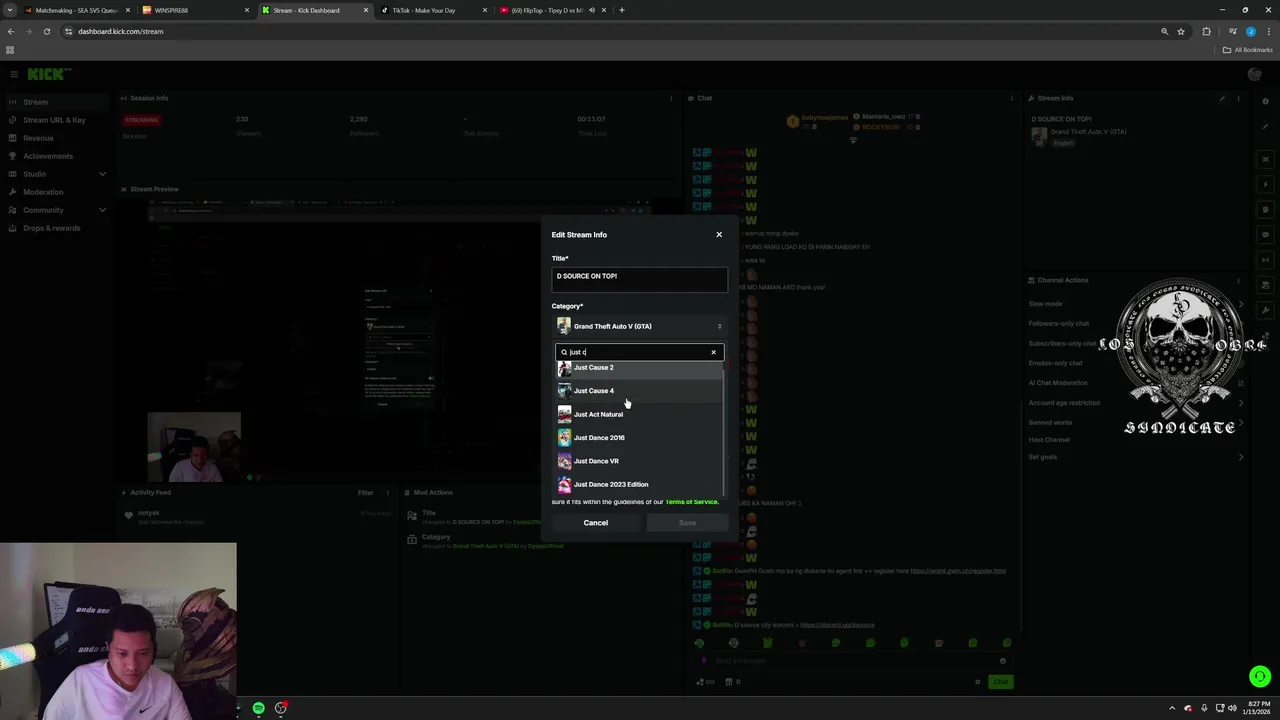Pick Just Dance 2023 Edition category
The width and height of the screenshot is (1280, 720).
point(637,484)
